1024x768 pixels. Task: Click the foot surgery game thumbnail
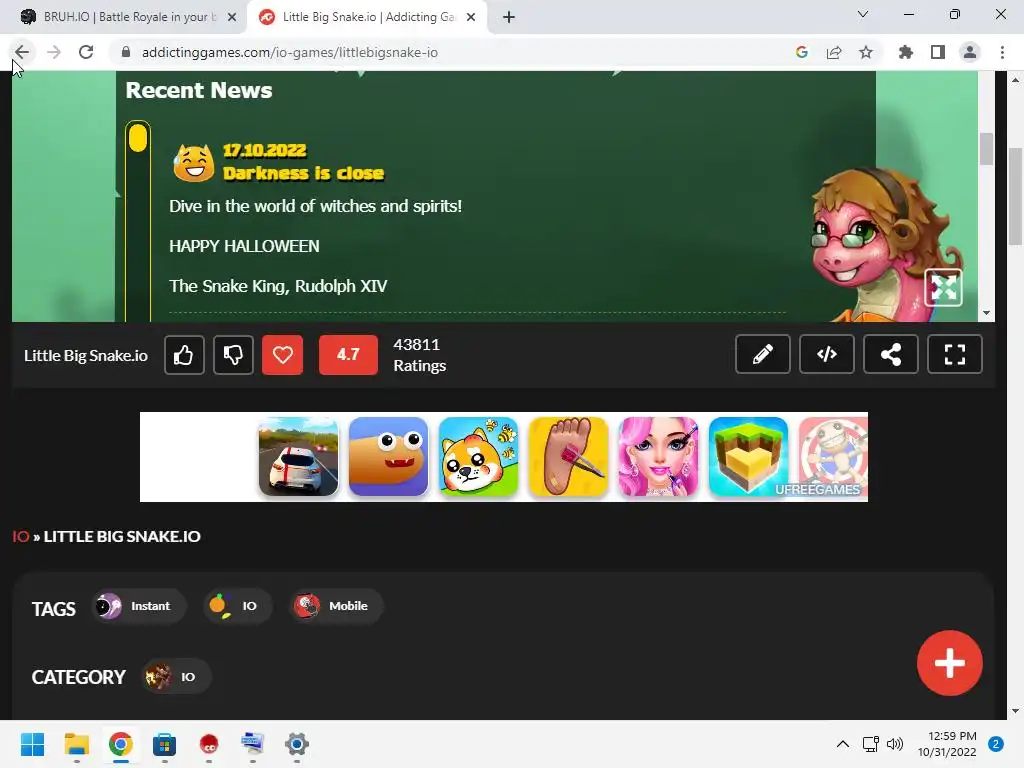568,456
